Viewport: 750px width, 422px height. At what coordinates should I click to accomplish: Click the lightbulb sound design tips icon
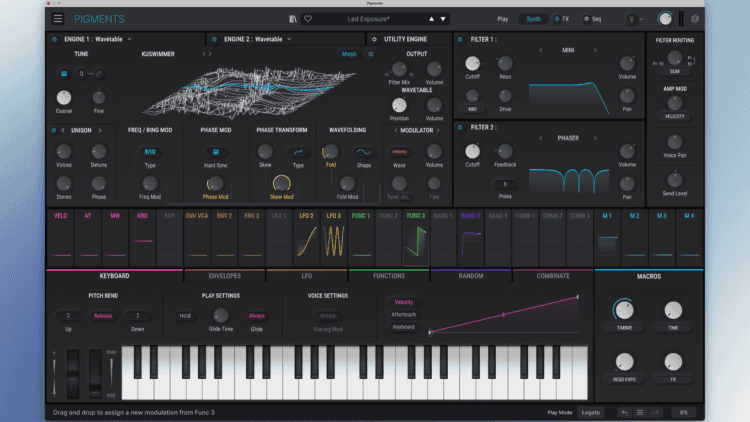(x=631, y=19)
